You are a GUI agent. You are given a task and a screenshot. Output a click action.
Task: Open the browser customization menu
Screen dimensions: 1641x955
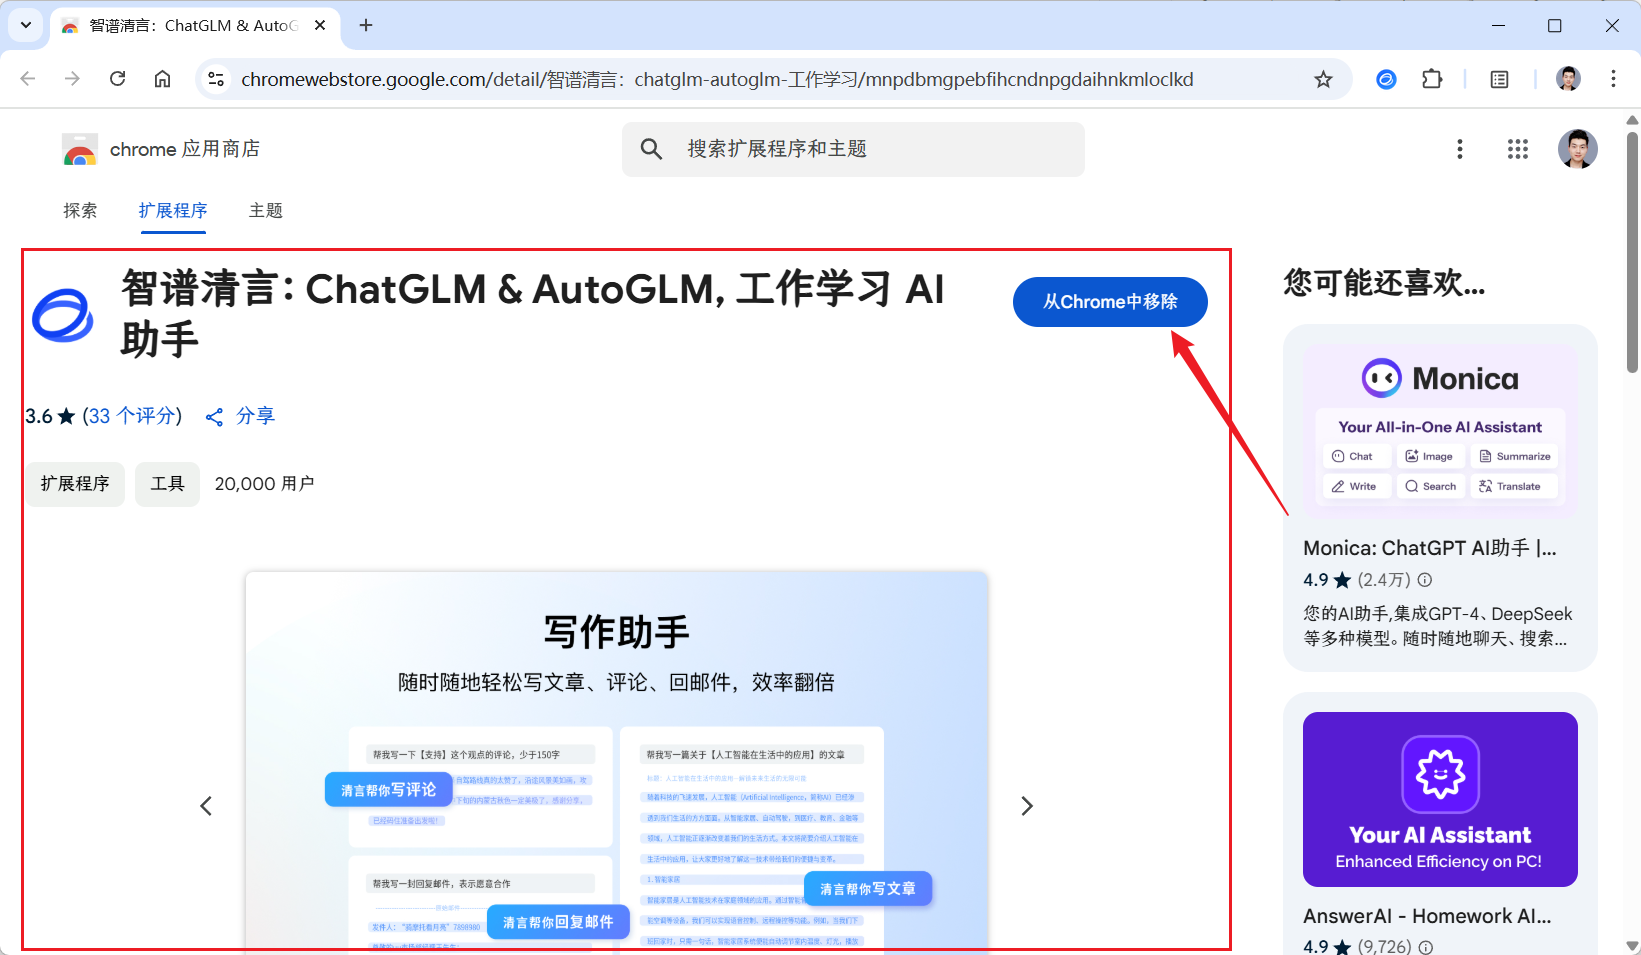1614,79
